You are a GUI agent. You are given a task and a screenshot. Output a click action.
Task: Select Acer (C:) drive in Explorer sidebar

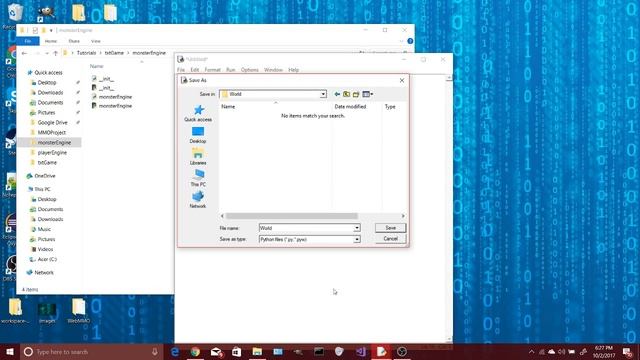click(x=47, y=259)
